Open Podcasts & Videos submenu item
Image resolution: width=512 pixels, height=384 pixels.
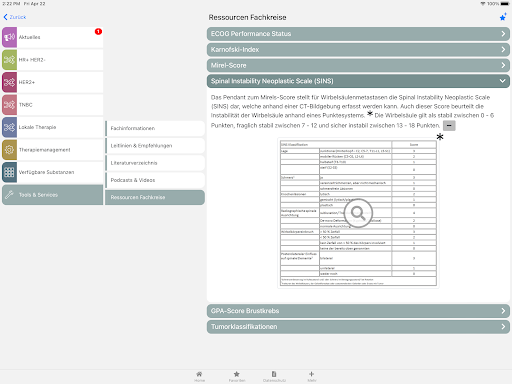(155, 180)
